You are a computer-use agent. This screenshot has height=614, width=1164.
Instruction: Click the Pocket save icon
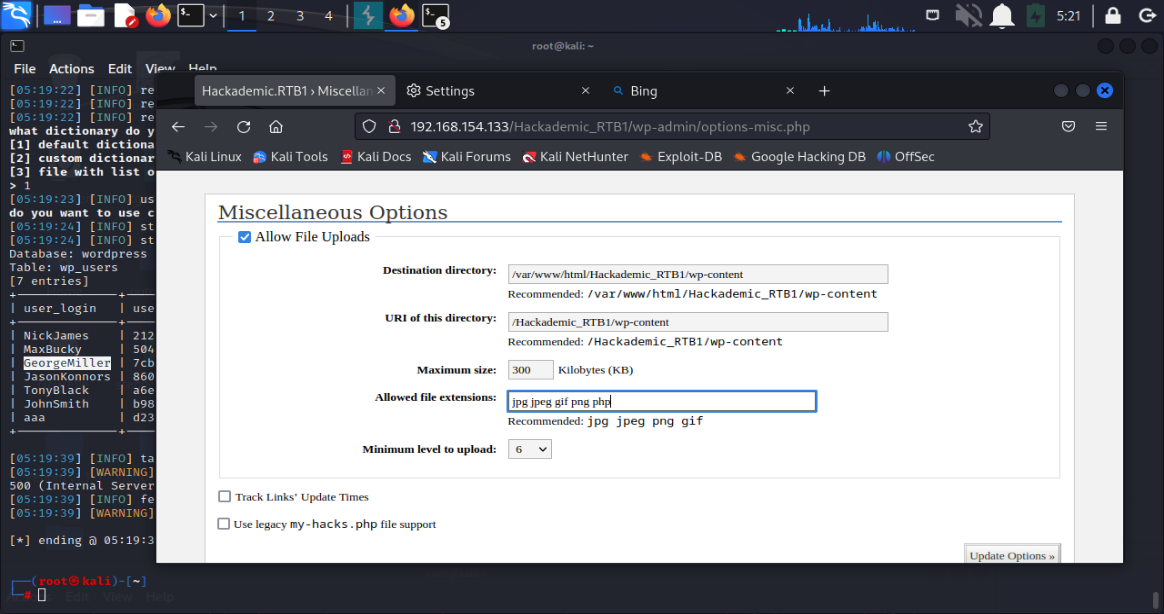click(x=1068, y=127)
